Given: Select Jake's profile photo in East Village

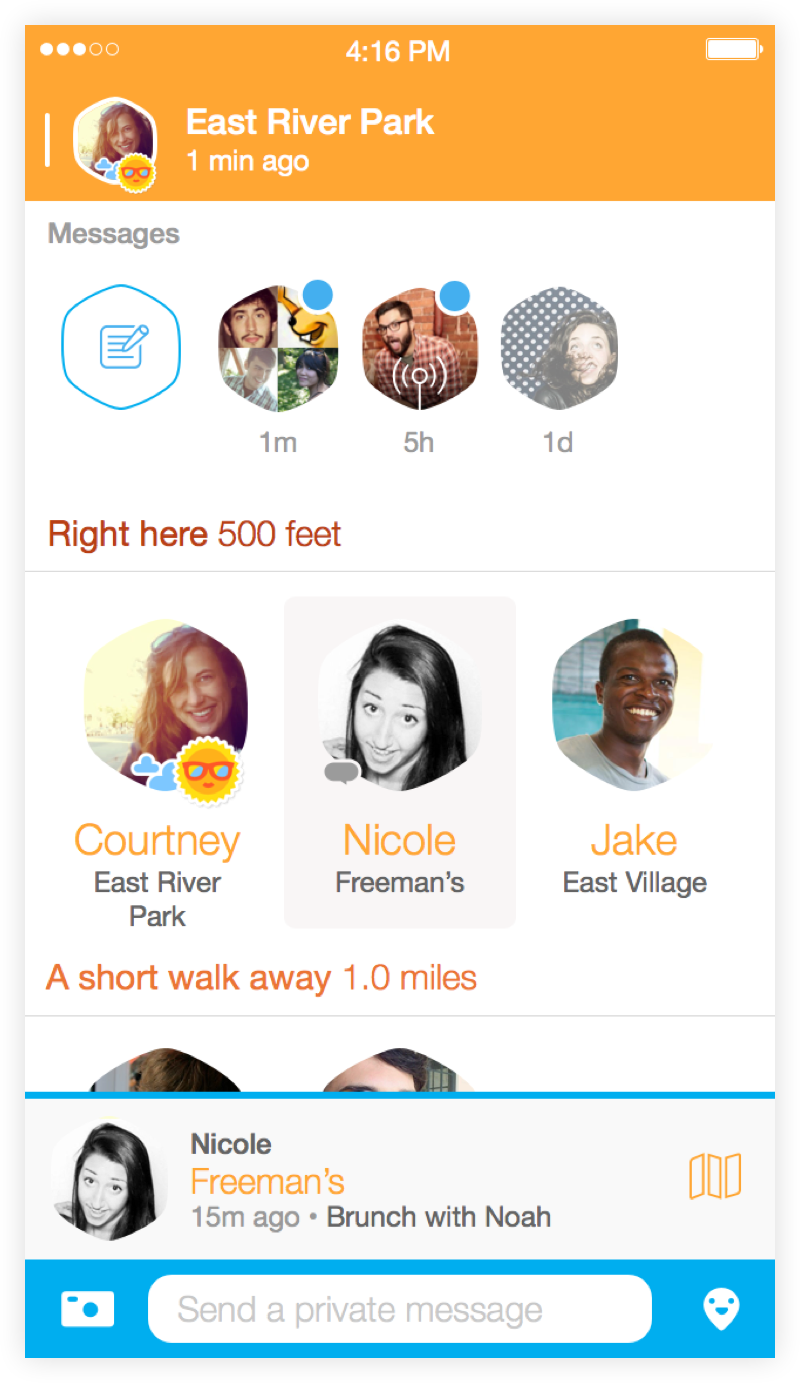Looking at the screenshot, I should [x=634, y=706].
